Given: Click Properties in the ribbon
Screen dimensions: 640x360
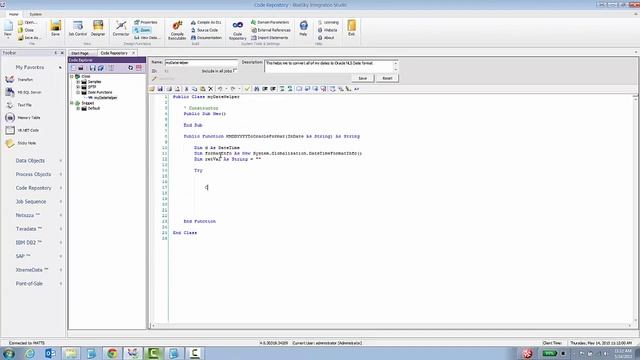Looking at the screenshot, I should tap(146, 22).
